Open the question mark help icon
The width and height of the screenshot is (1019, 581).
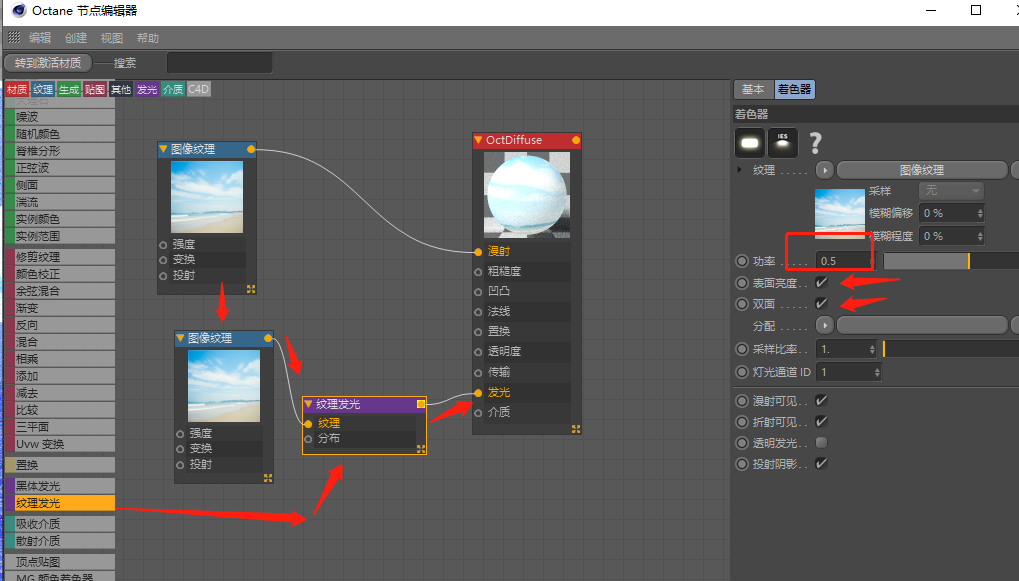(x=815, y=142)
